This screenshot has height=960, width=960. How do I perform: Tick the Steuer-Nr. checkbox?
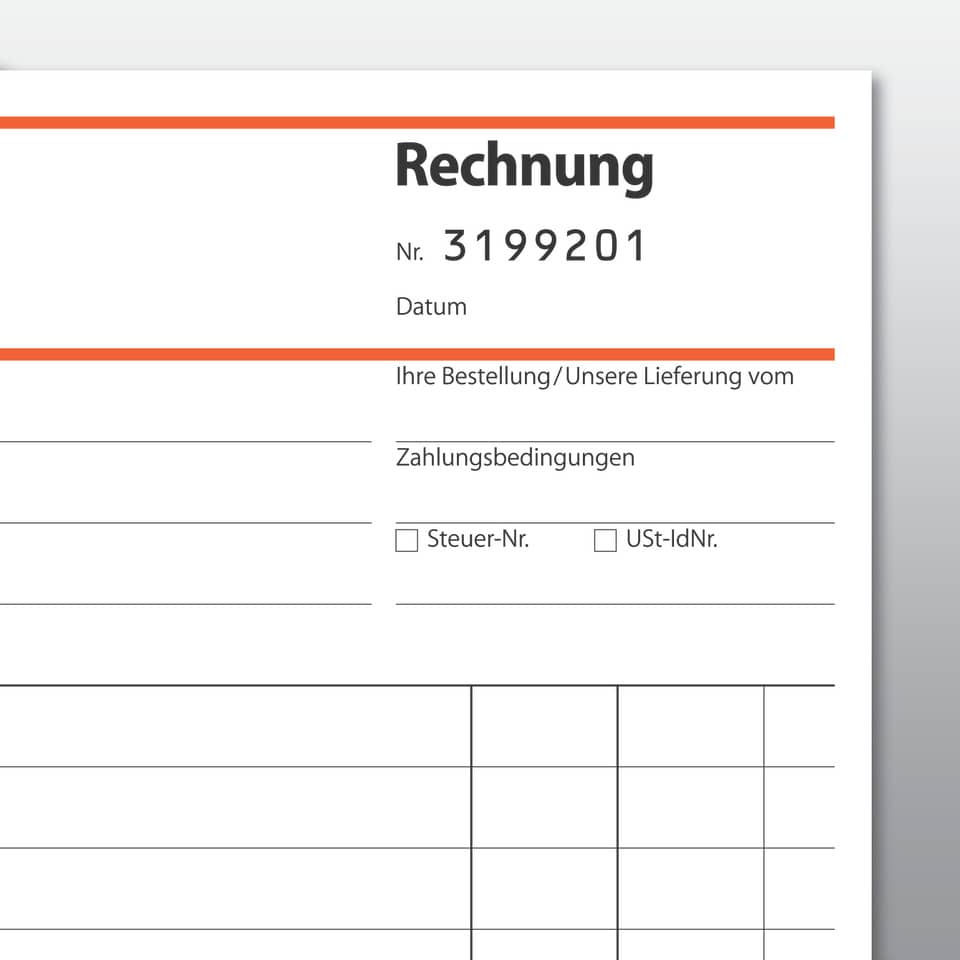[406, 541]
